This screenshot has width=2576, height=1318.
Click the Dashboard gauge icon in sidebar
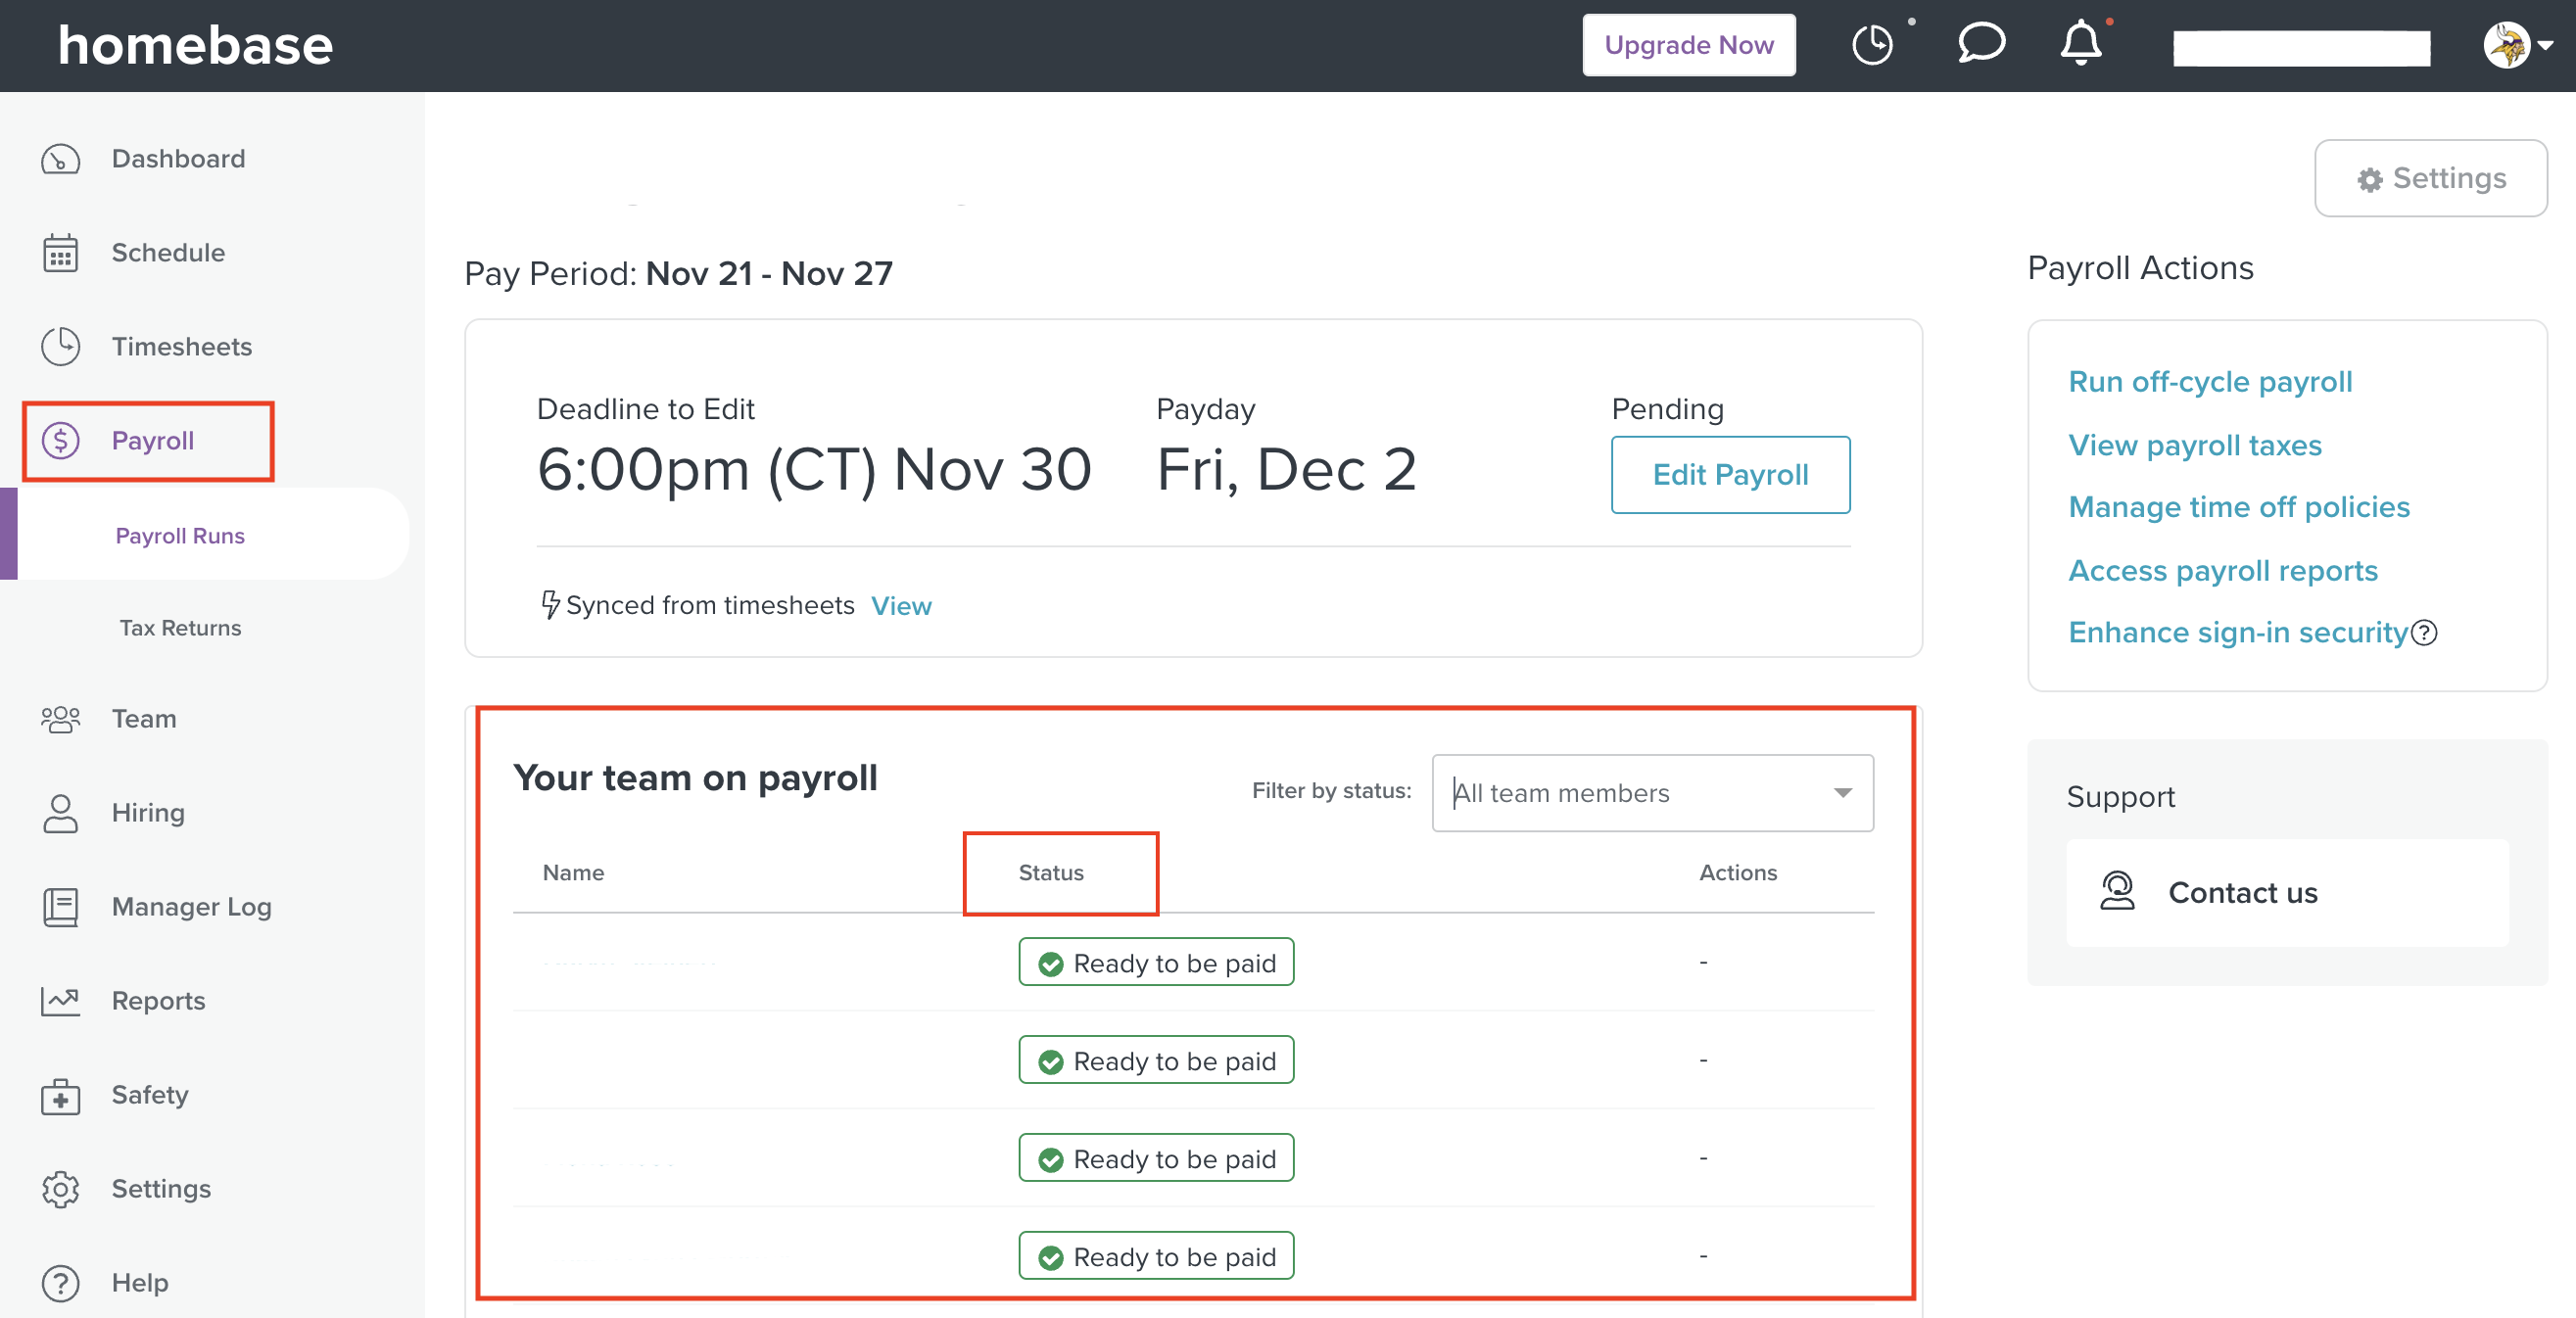[x=60, y=159]
